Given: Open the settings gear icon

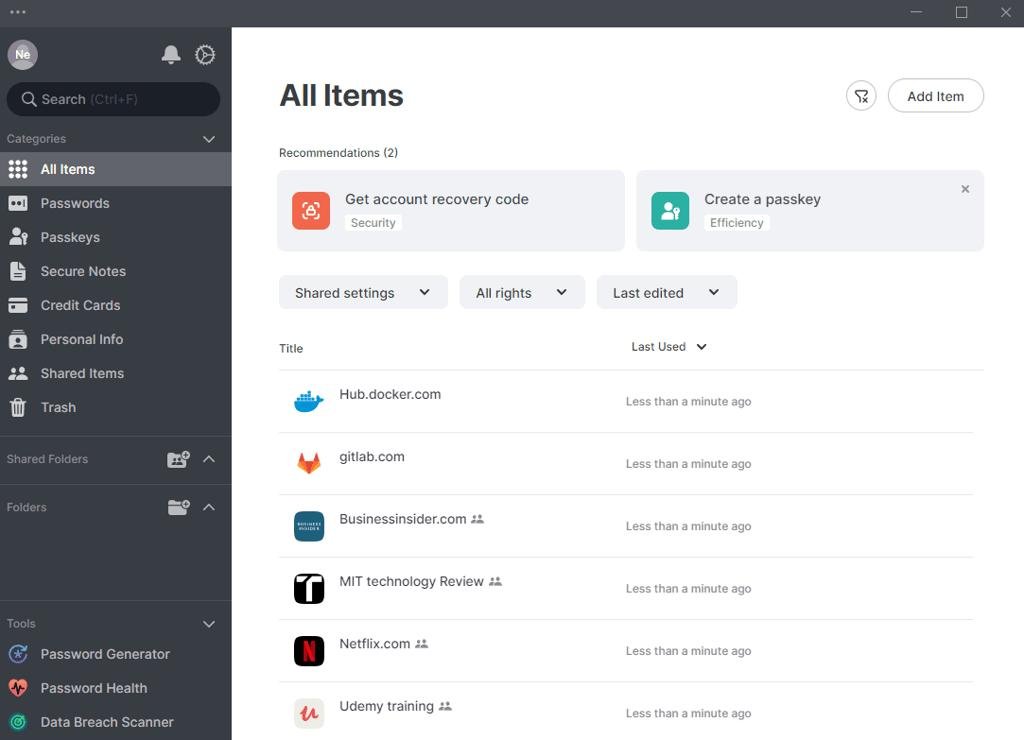Looking at the screenshot, I should click(205, 55).
